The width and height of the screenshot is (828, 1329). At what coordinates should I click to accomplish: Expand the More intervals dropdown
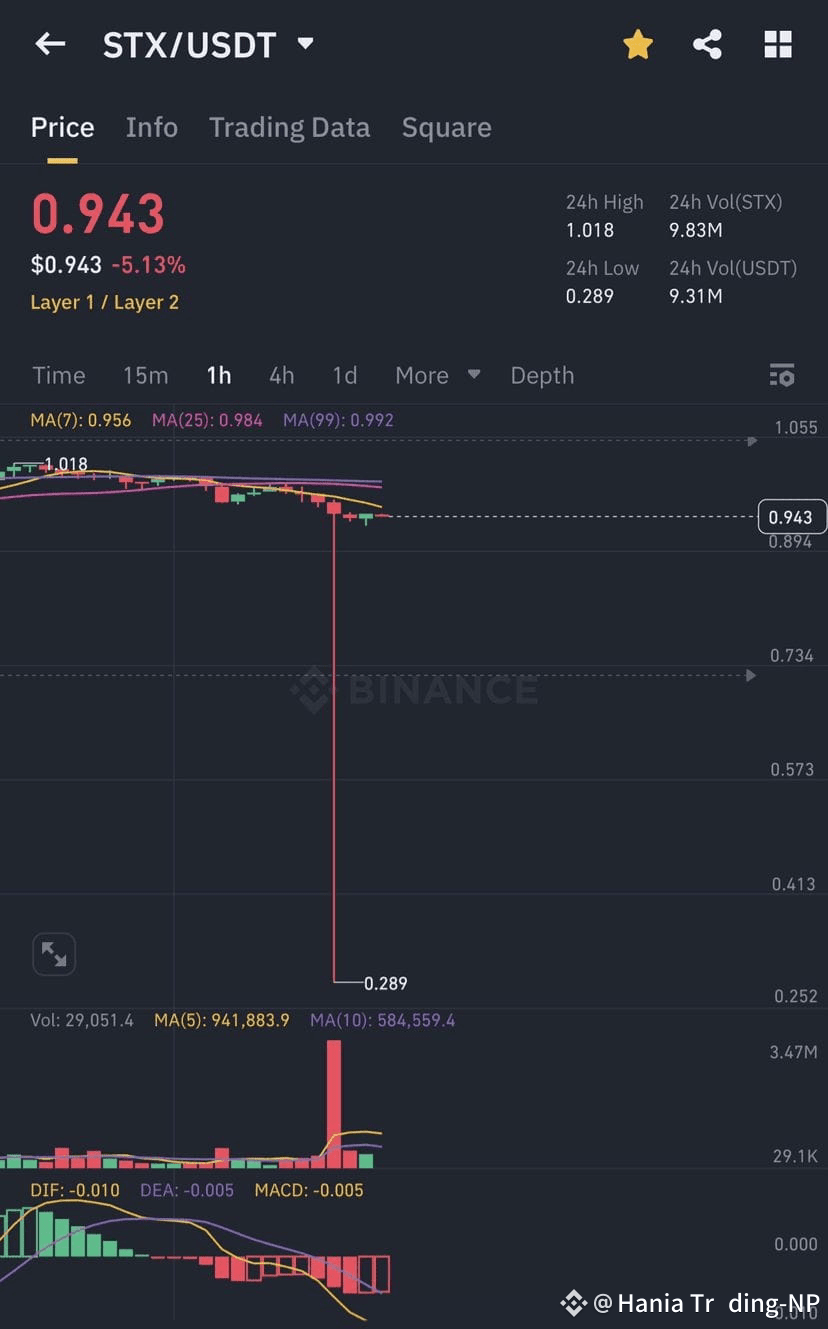click(x=437, y=375)
